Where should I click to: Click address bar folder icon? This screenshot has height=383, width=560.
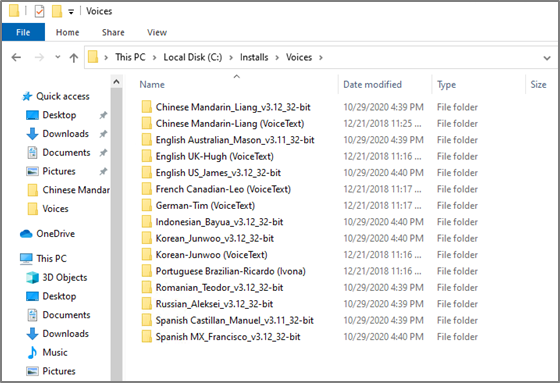pos(93,57)
